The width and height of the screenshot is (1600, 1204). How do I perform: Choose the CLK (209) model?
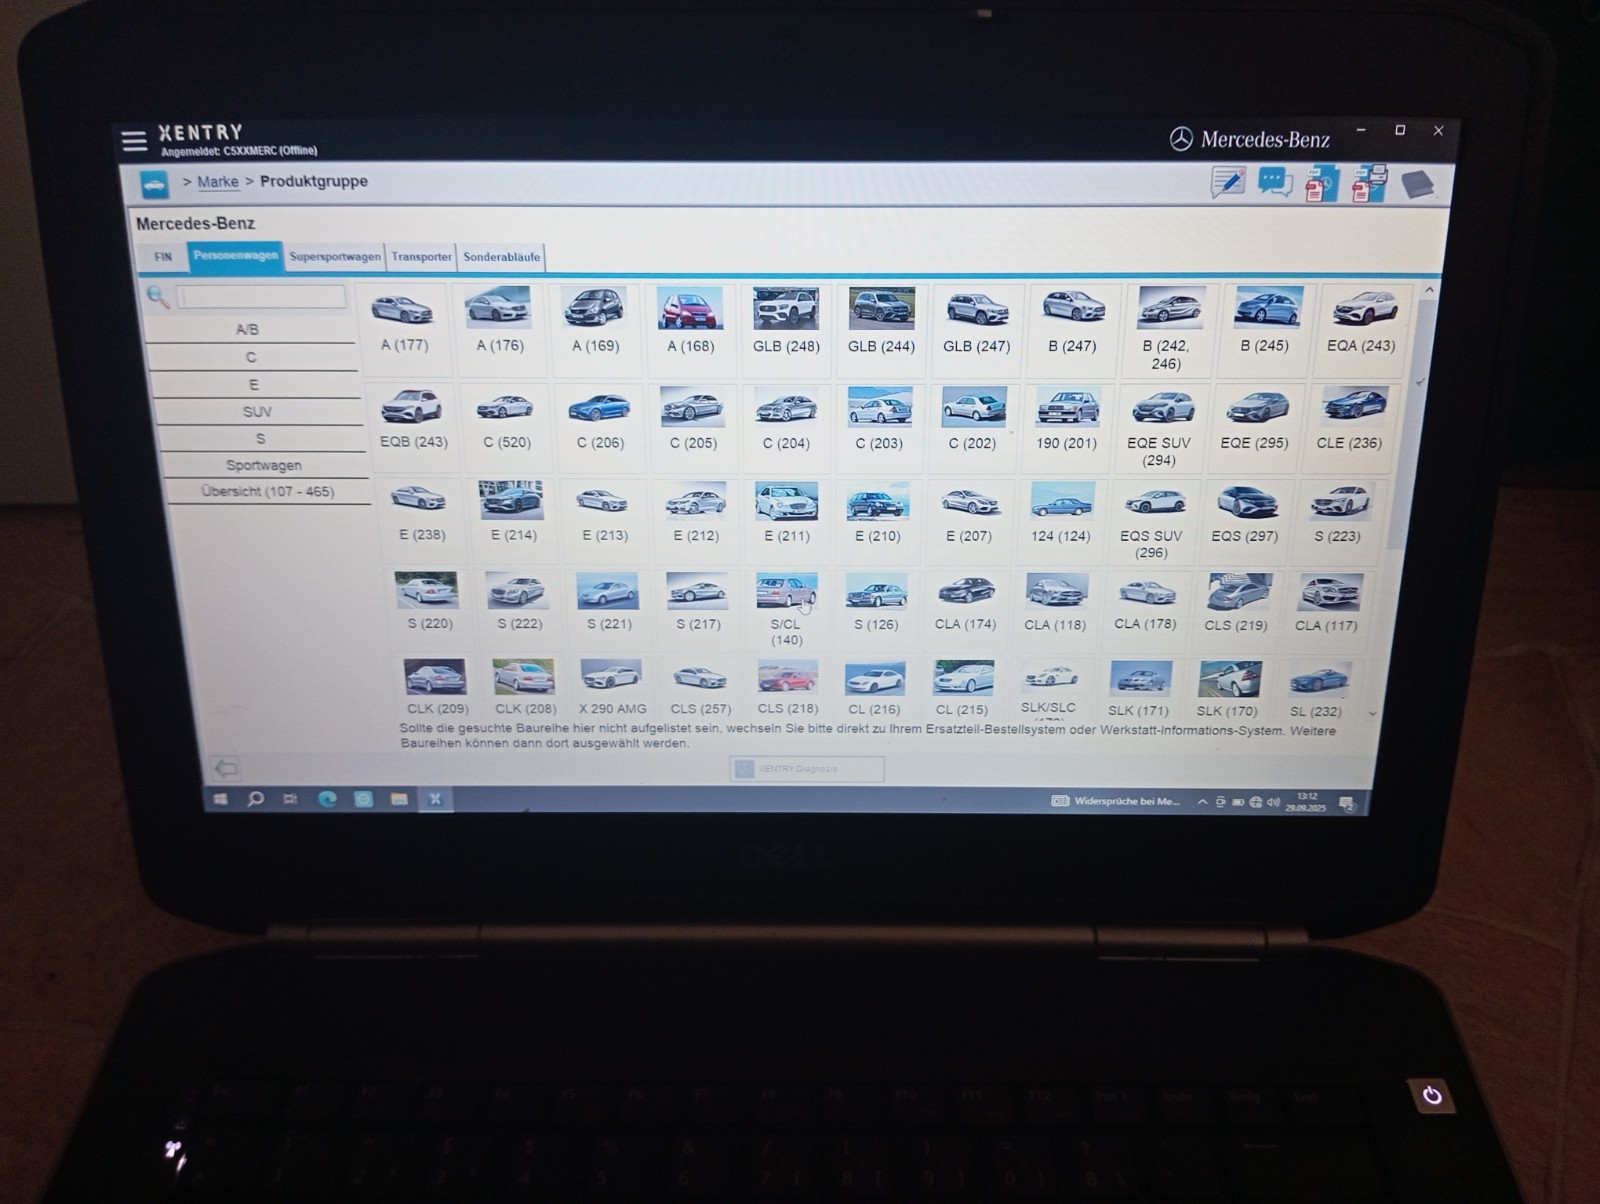tap(437, 687)
